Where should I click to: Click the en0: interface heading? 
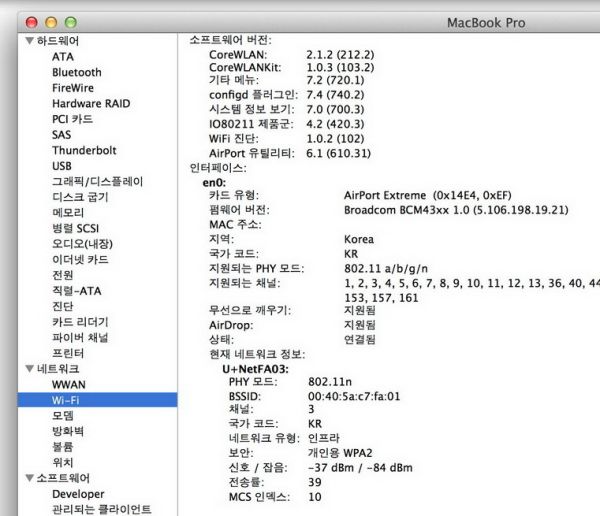(214, 183)
